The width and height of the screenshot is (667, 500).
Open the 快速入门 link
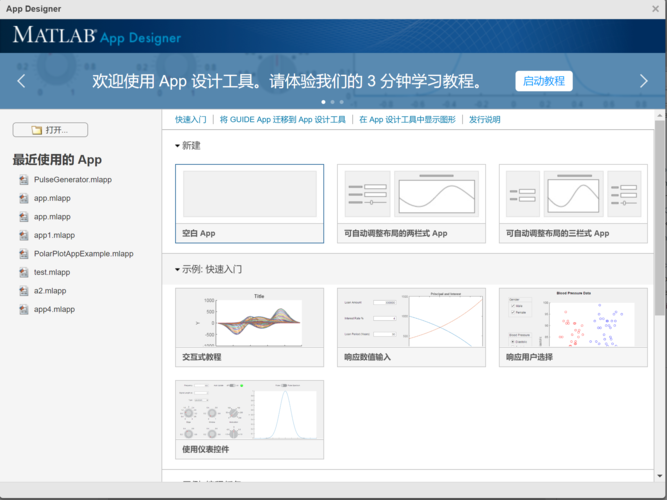coord(191,120)
